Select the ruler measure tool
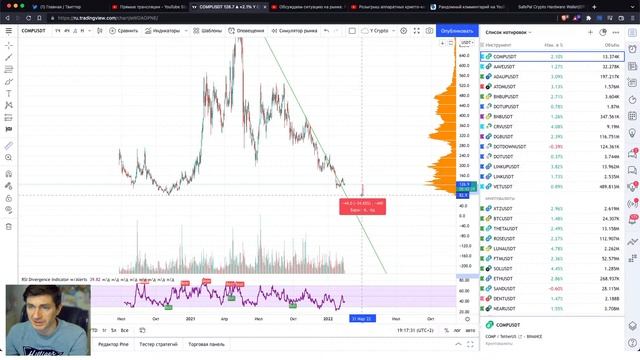Screen dimensions: 640x360 (x=9, y=145)
